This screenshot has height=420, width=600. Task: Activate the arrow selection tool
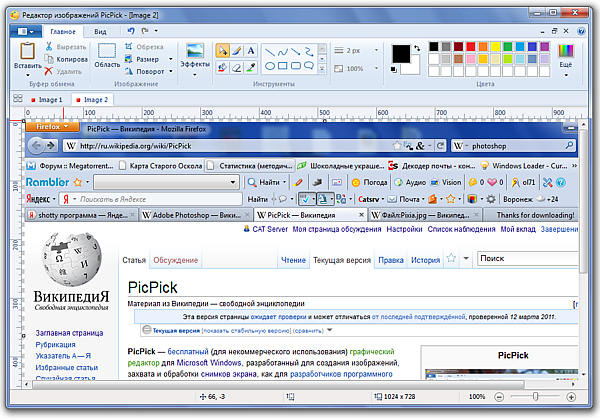click(x=223, y=50)
